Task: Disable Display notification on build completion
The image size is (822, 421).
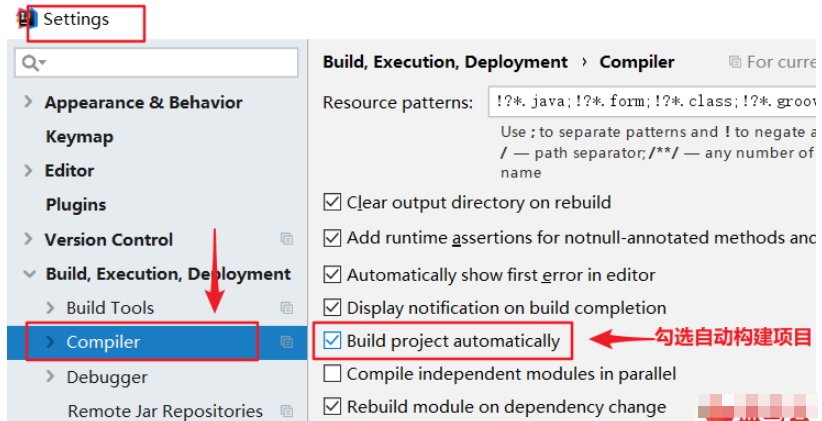Action: tap(333, 308)
